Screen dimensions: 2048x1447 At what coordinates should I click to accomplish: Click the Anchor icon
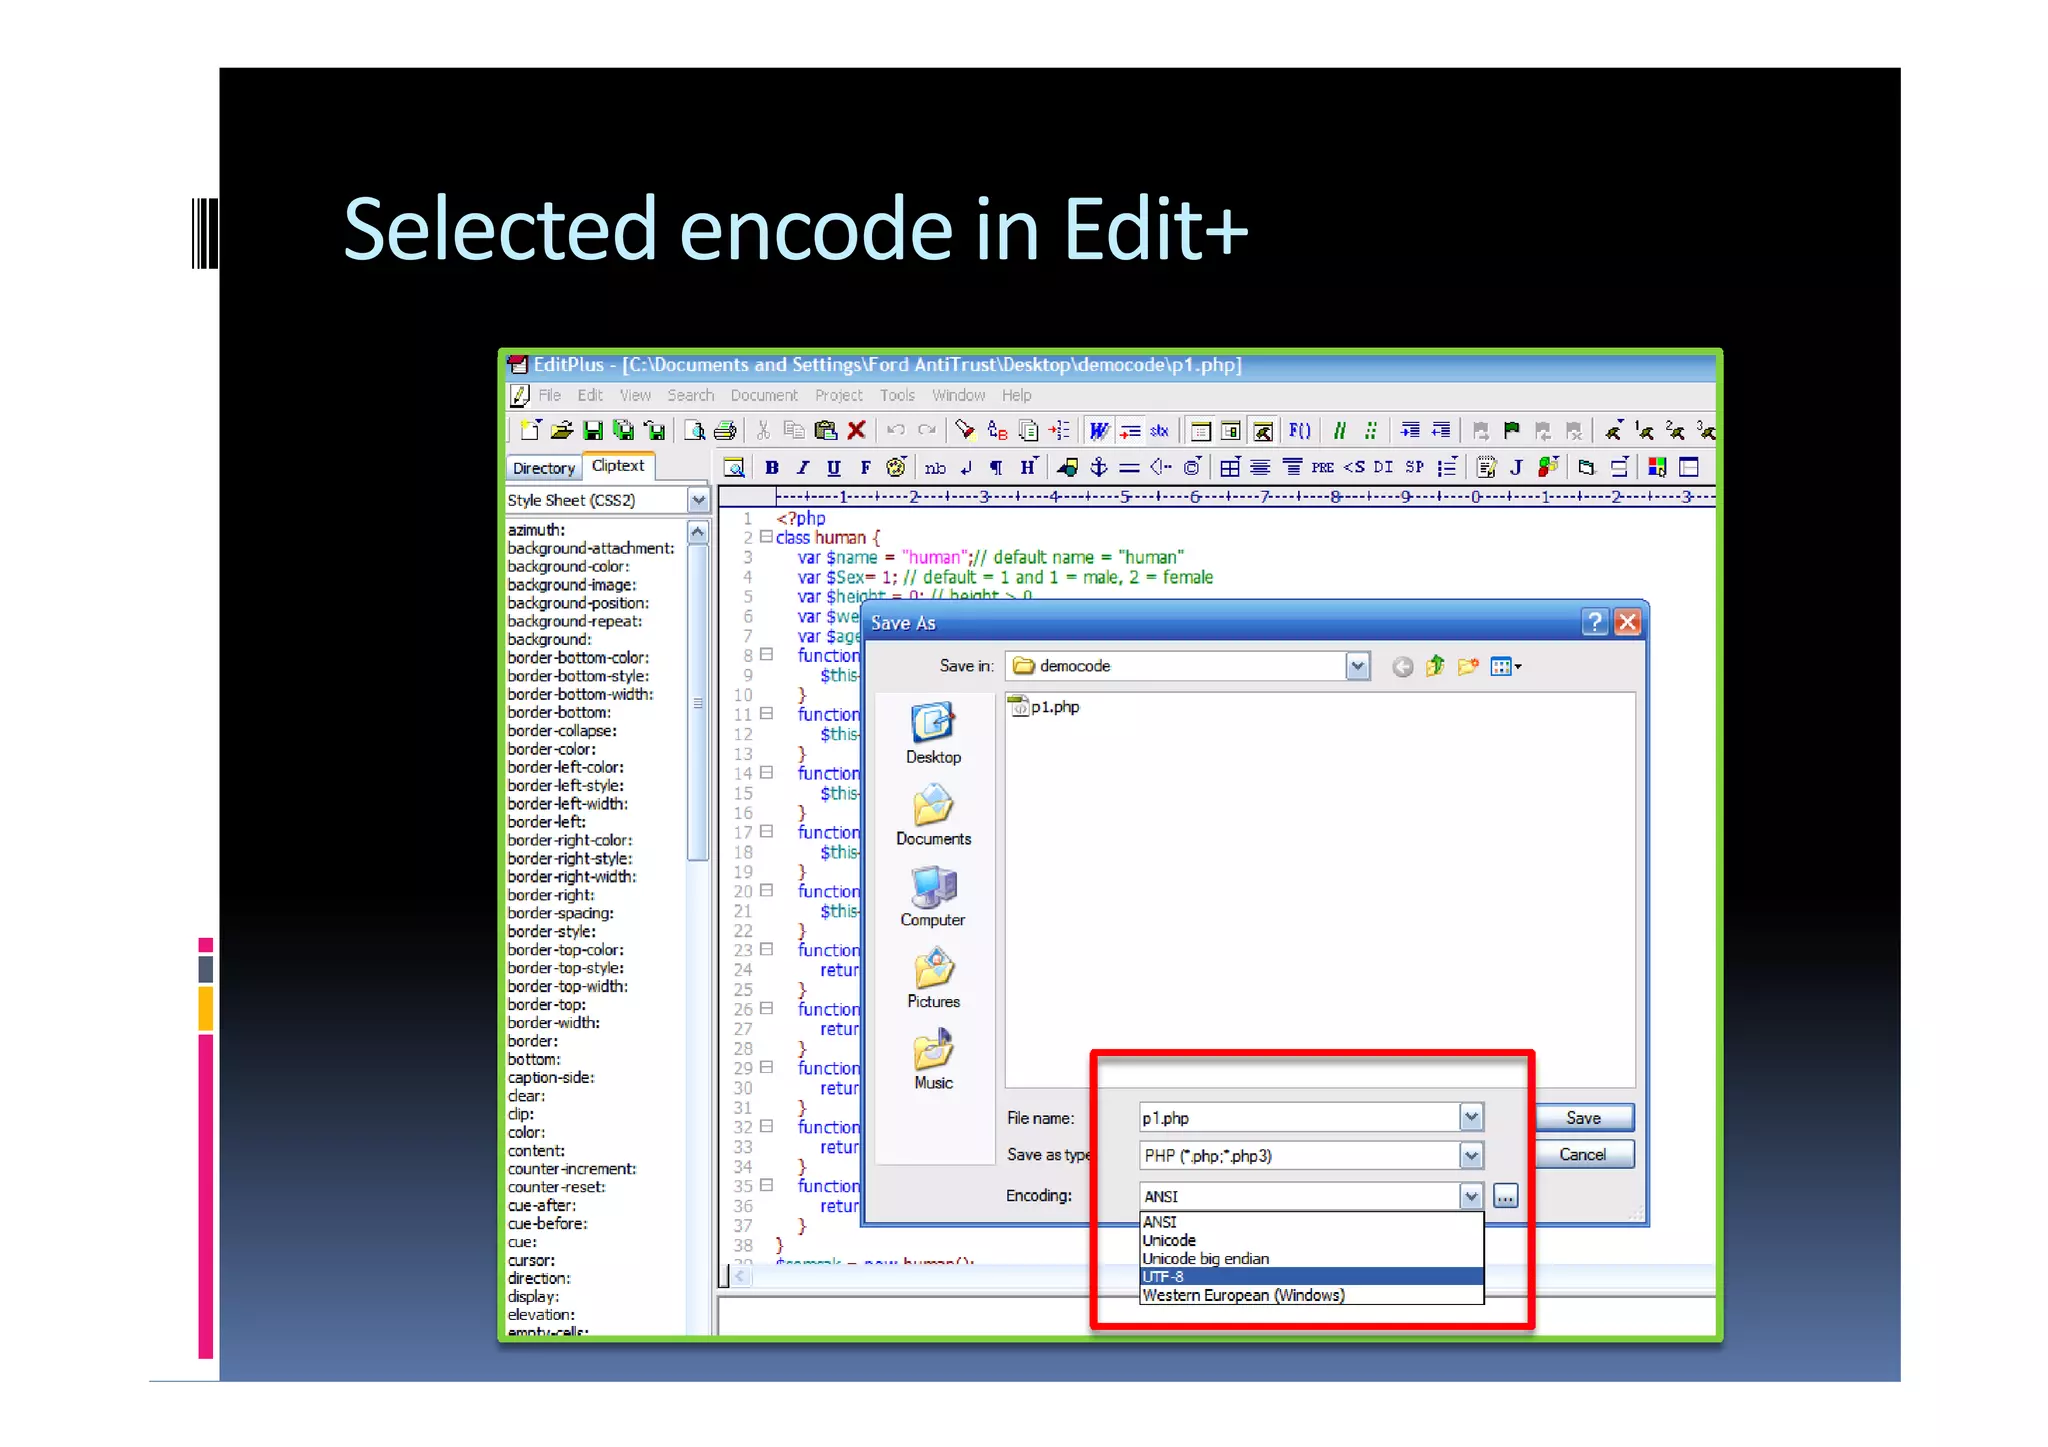[x=1099, y=467]
